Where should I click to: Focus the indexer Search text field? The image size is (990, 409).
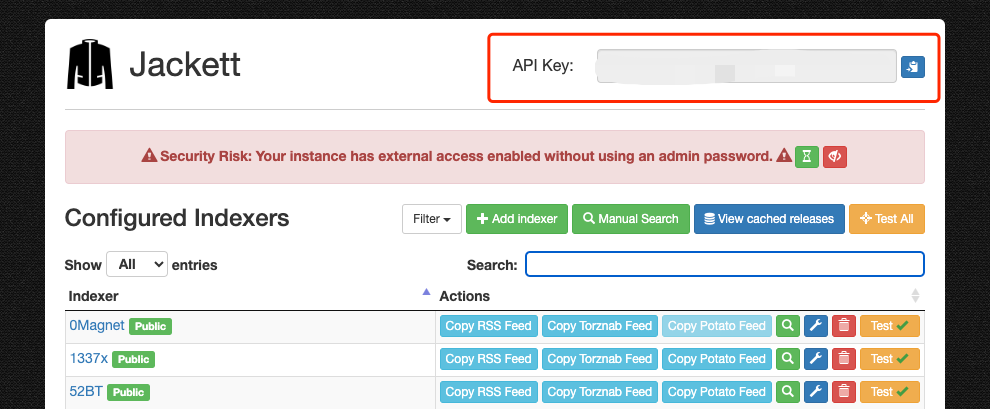click(x=724, y=264)
